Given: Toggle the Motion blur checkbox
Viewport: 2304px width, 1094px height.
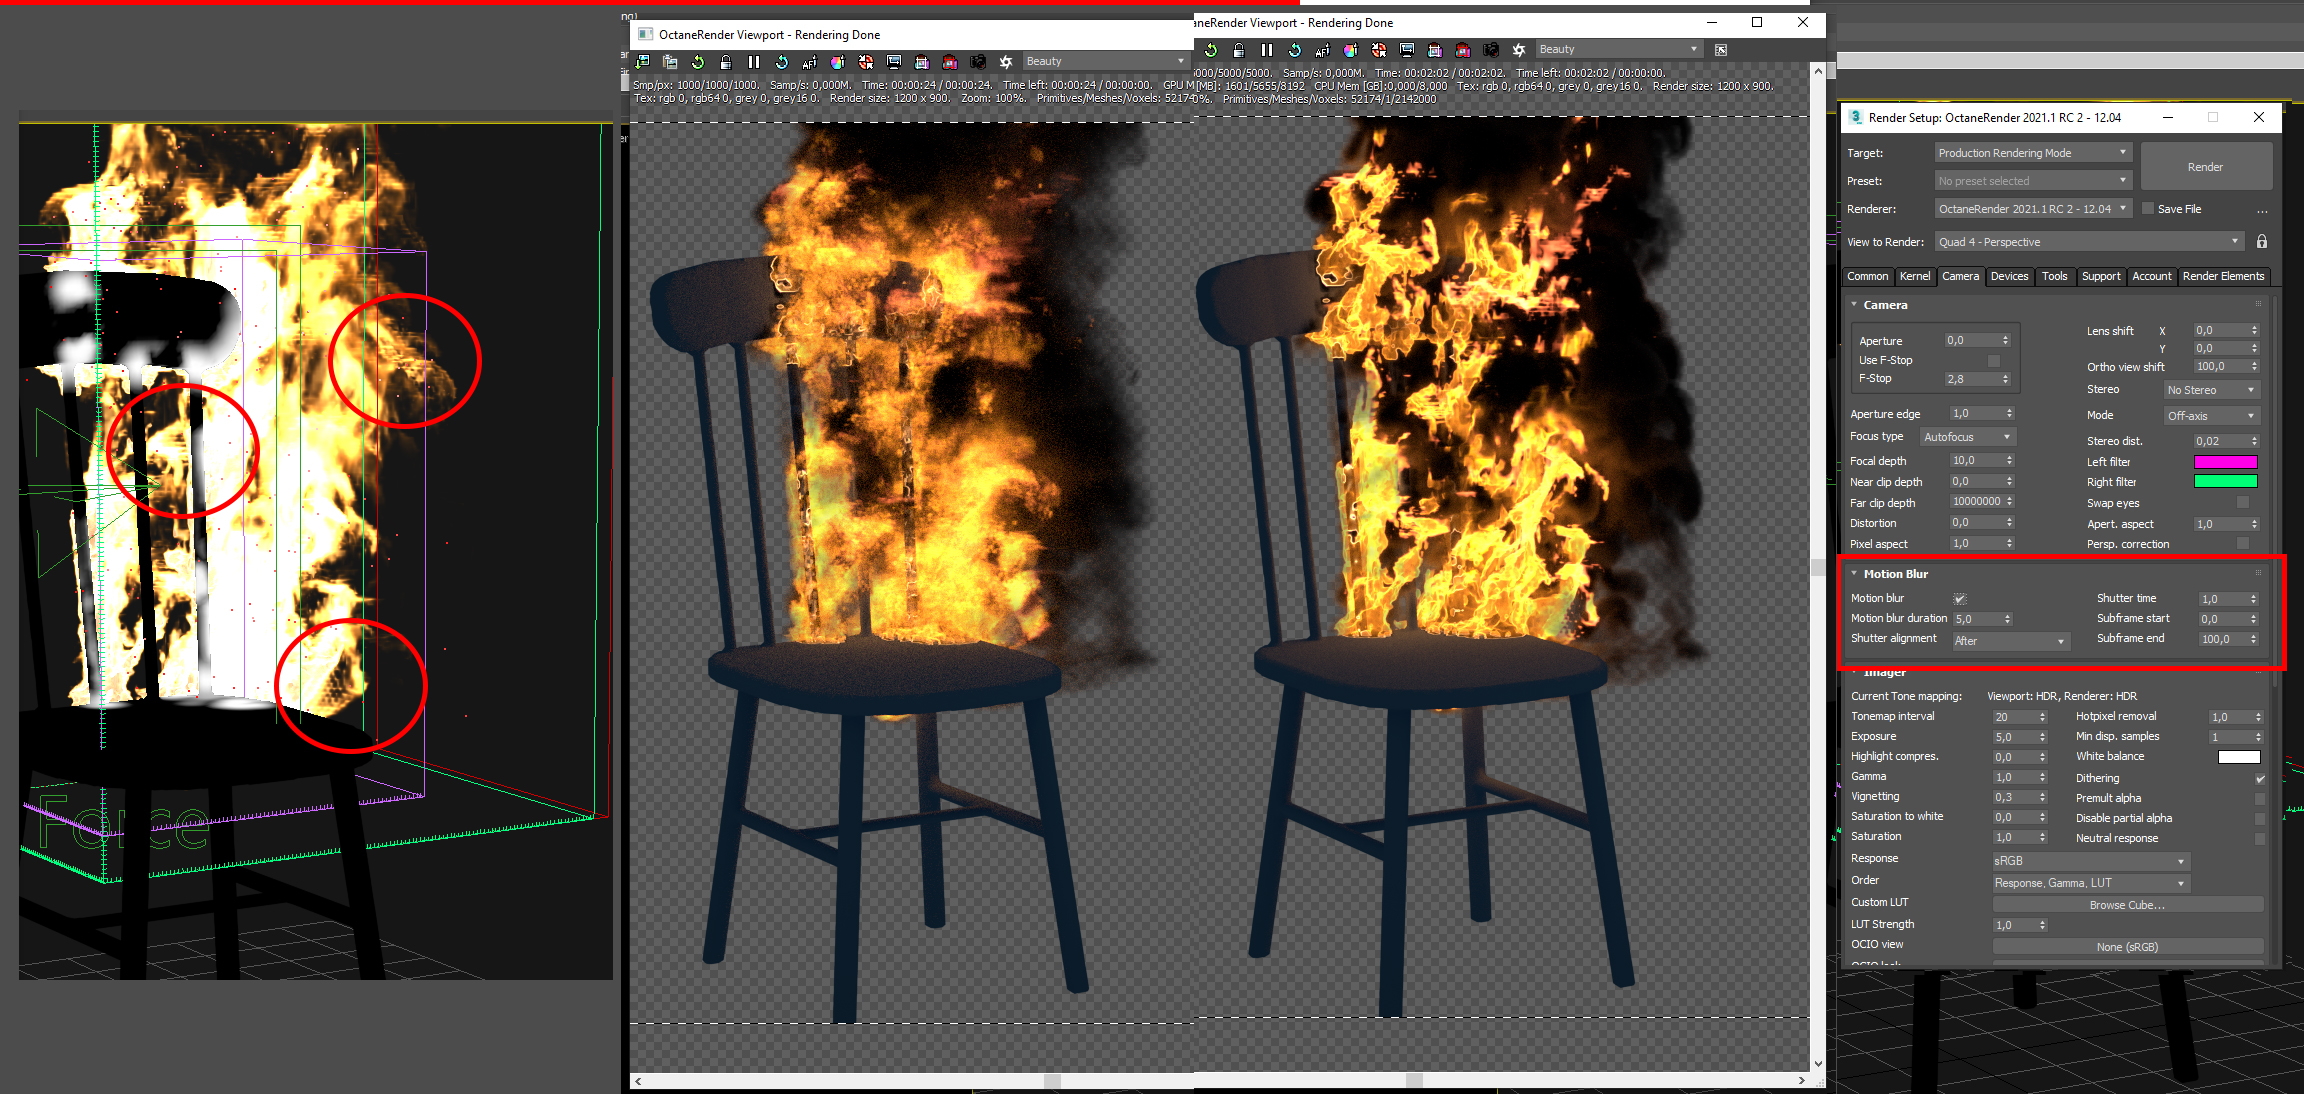Looking at the screenshot, I should (1959, 599).
